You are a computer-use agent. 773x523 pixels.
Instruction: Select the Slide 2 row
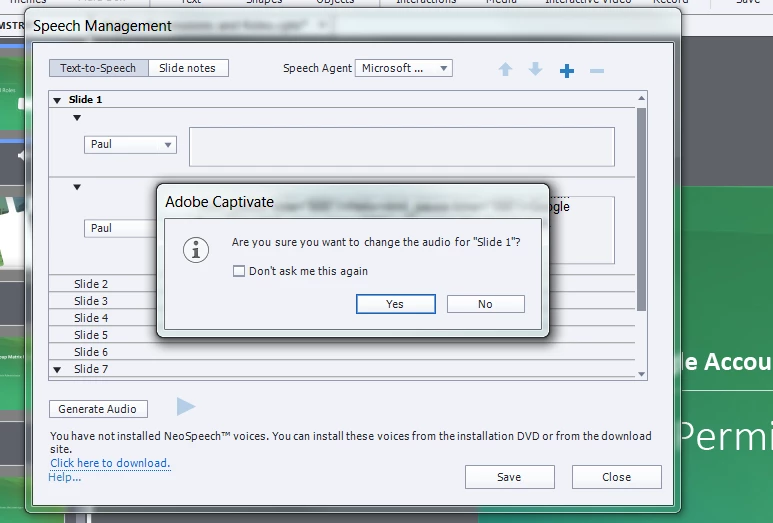[x=342, y=284]
